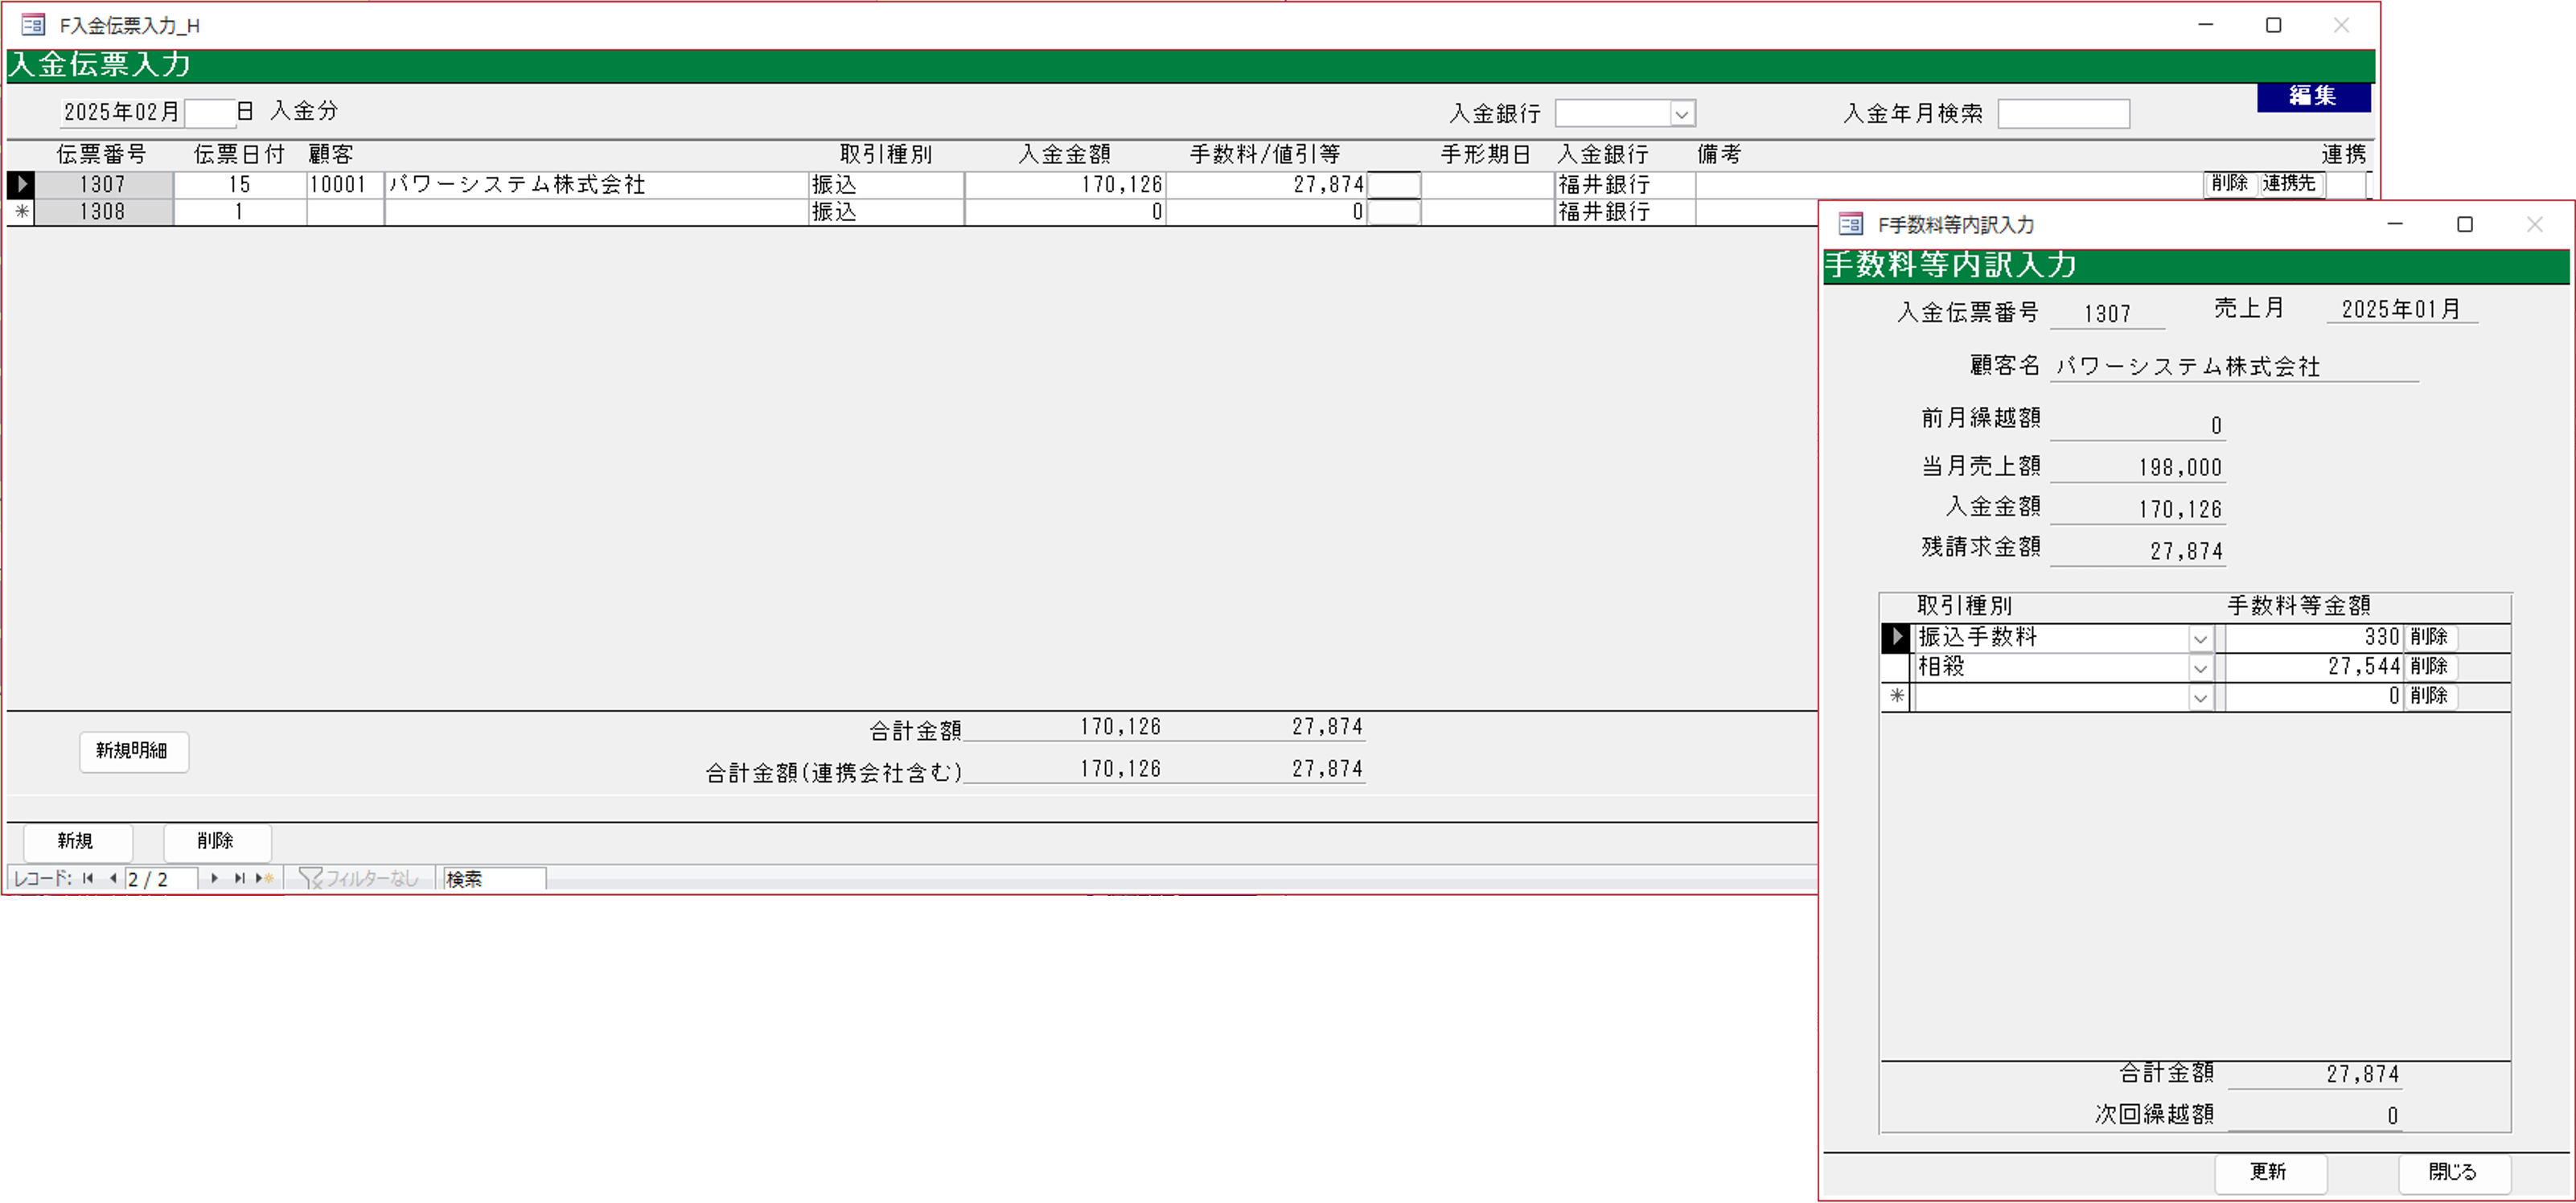The image size is (2576, 1203).
Task: Click 合計金額 27,874 in fee window footer
Action: point(2314,1074)
